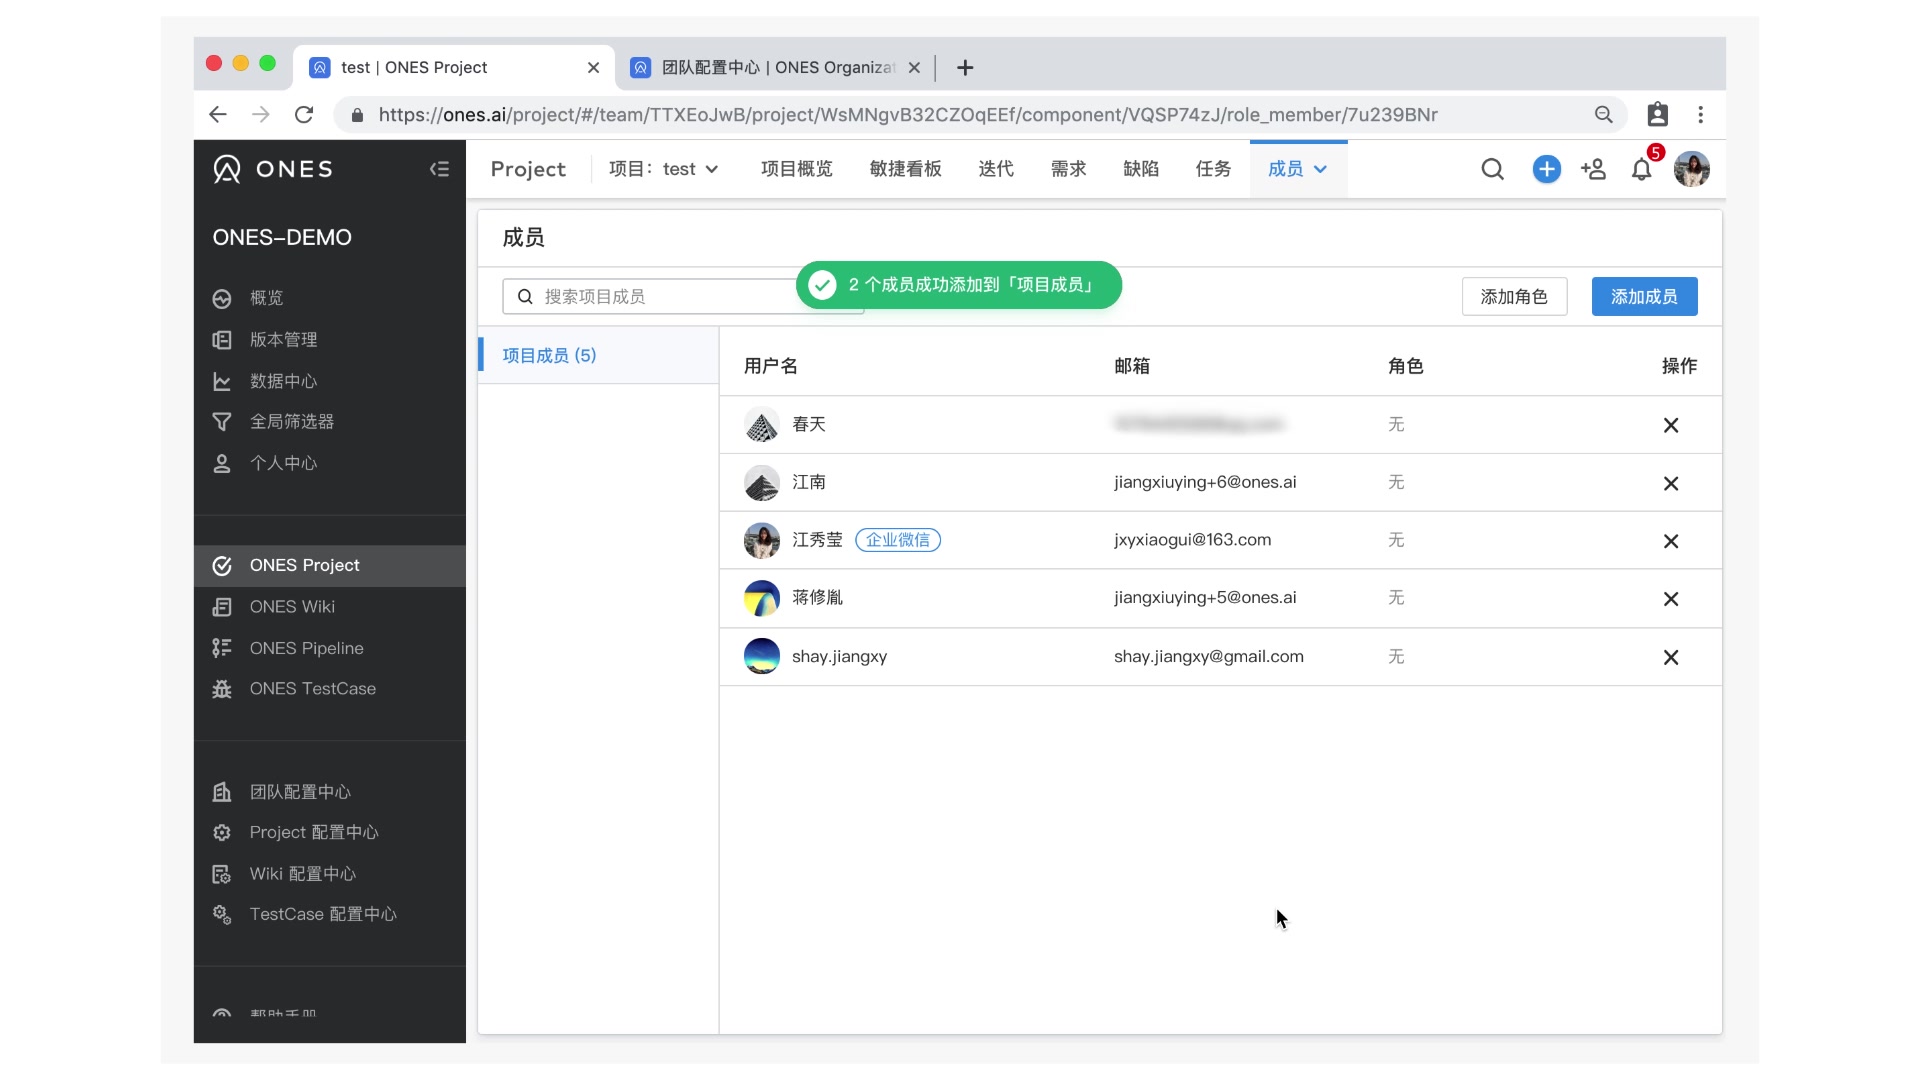This screenshot has width=1920, height=1080.
Task: Open the header search magnifier
Action: 1492,169
